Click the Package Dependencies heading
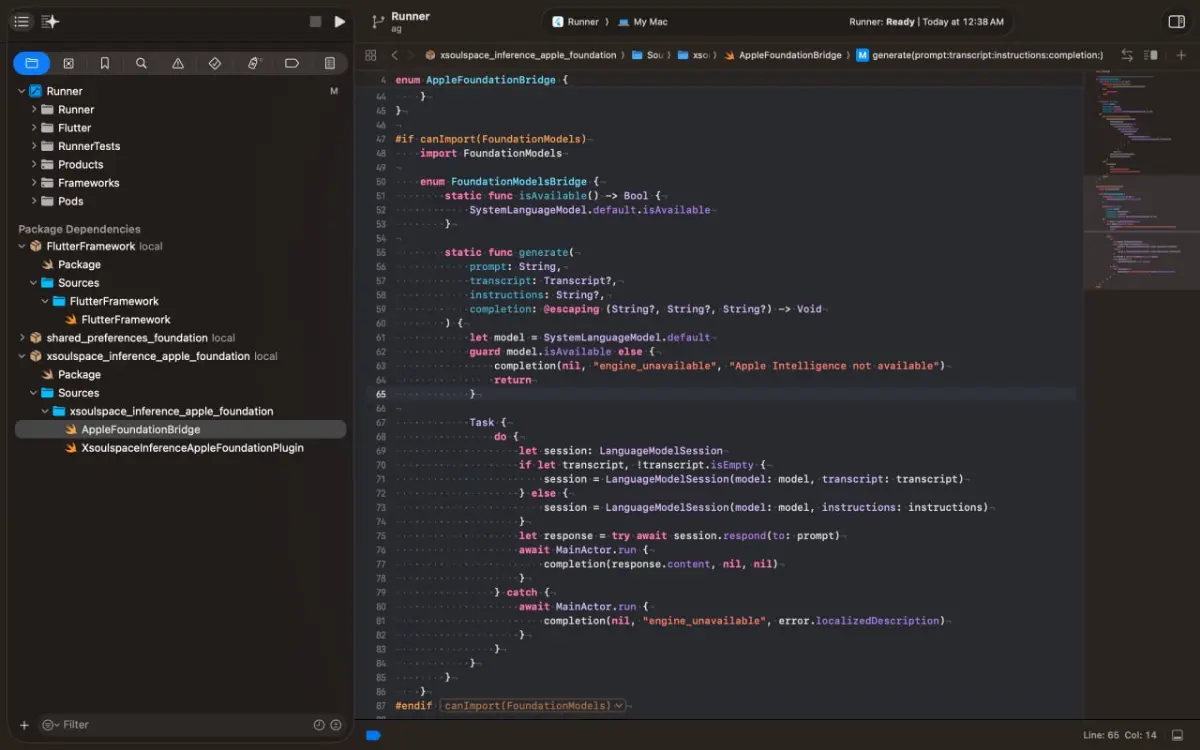This screenshot has width=1200, height=750. coord(79,229)
